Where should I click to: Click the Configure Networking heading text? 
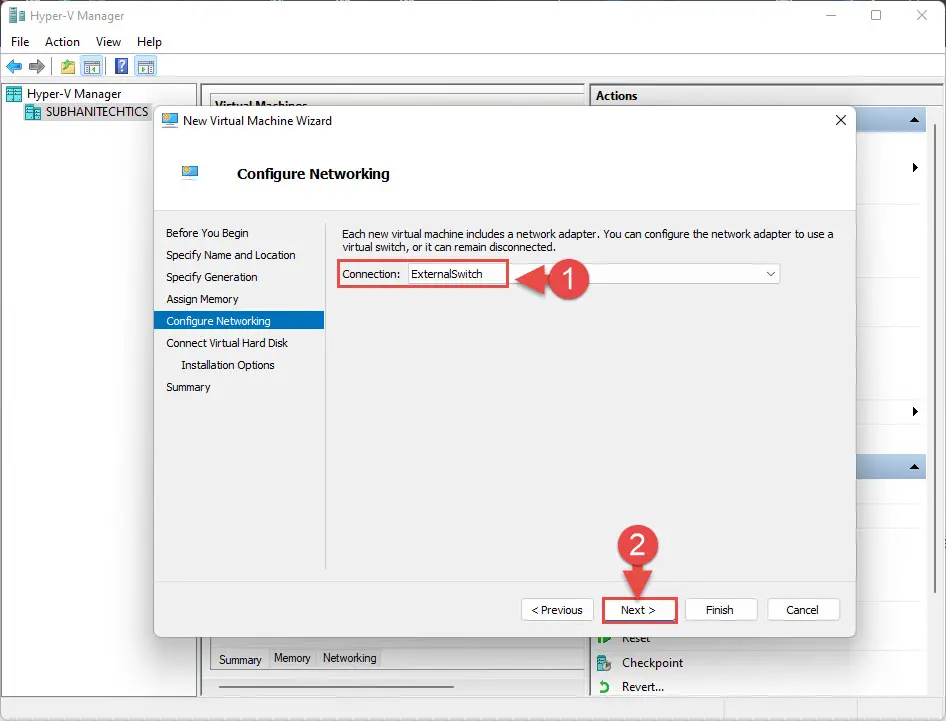point(313,174)
